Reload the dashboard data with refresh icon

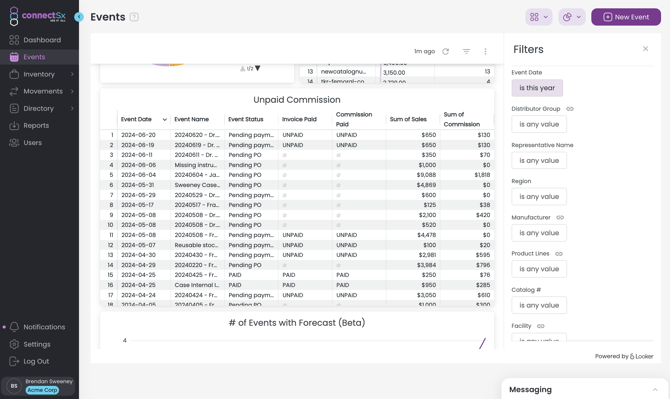pyautogui.click(x=446, y=51)
